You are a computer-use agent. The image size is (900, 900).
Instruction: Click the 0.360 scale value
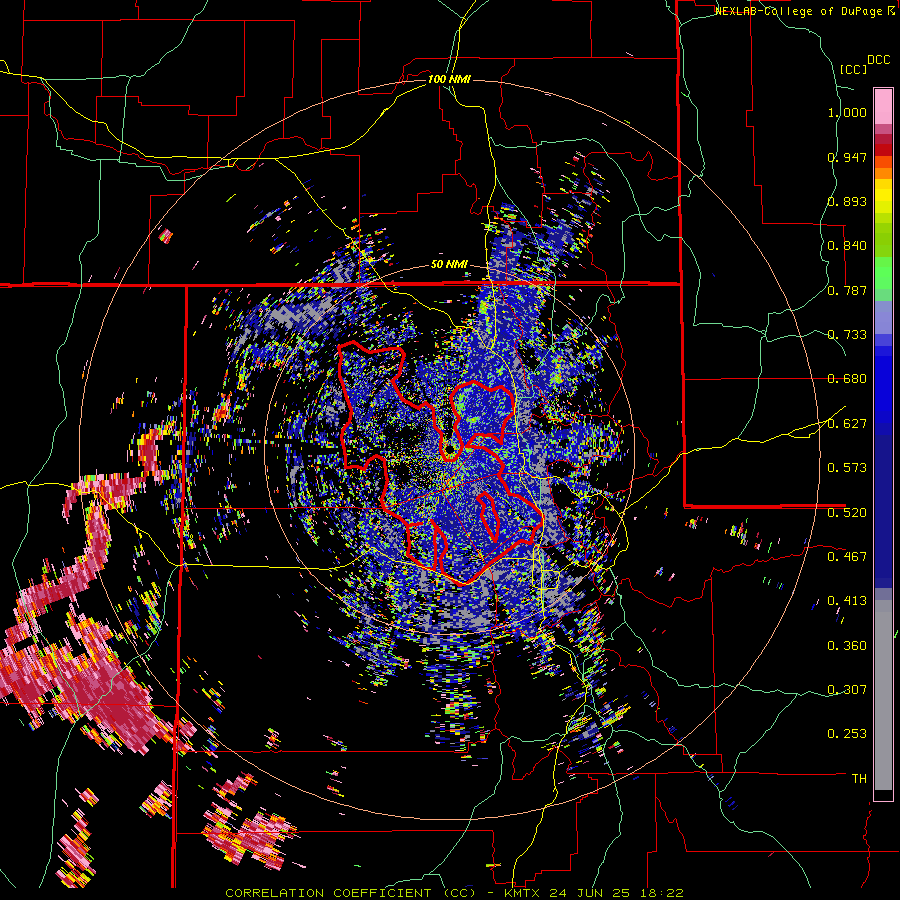click(847, 646)
